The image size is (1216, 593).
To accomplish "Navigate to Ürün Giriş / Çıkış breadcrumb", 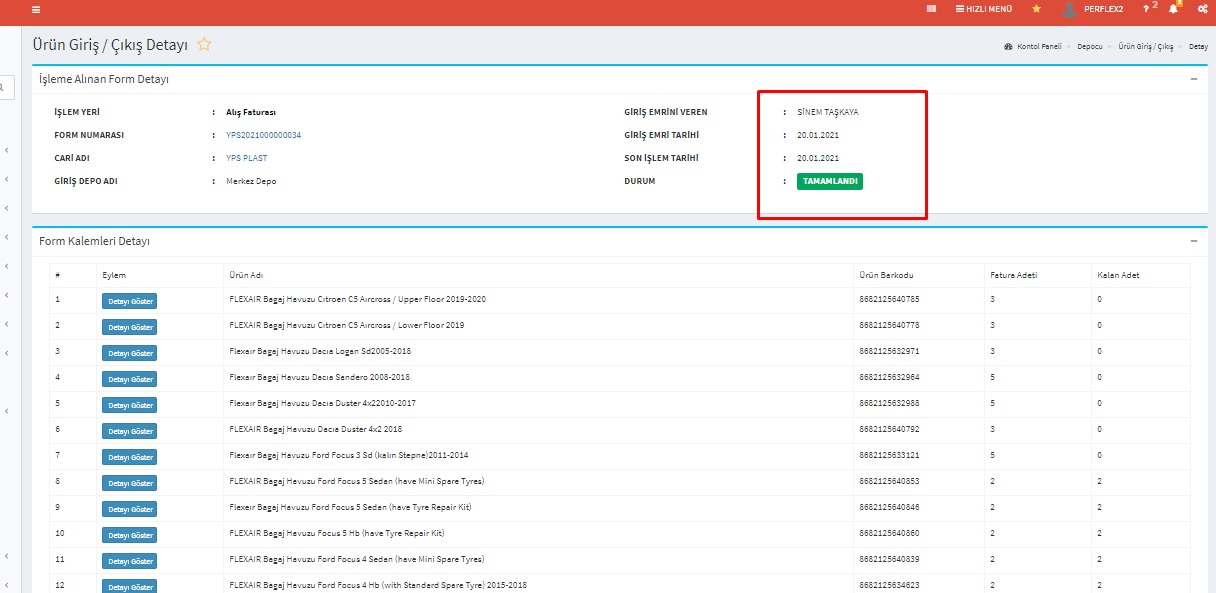I will [x=1145, y=47].
